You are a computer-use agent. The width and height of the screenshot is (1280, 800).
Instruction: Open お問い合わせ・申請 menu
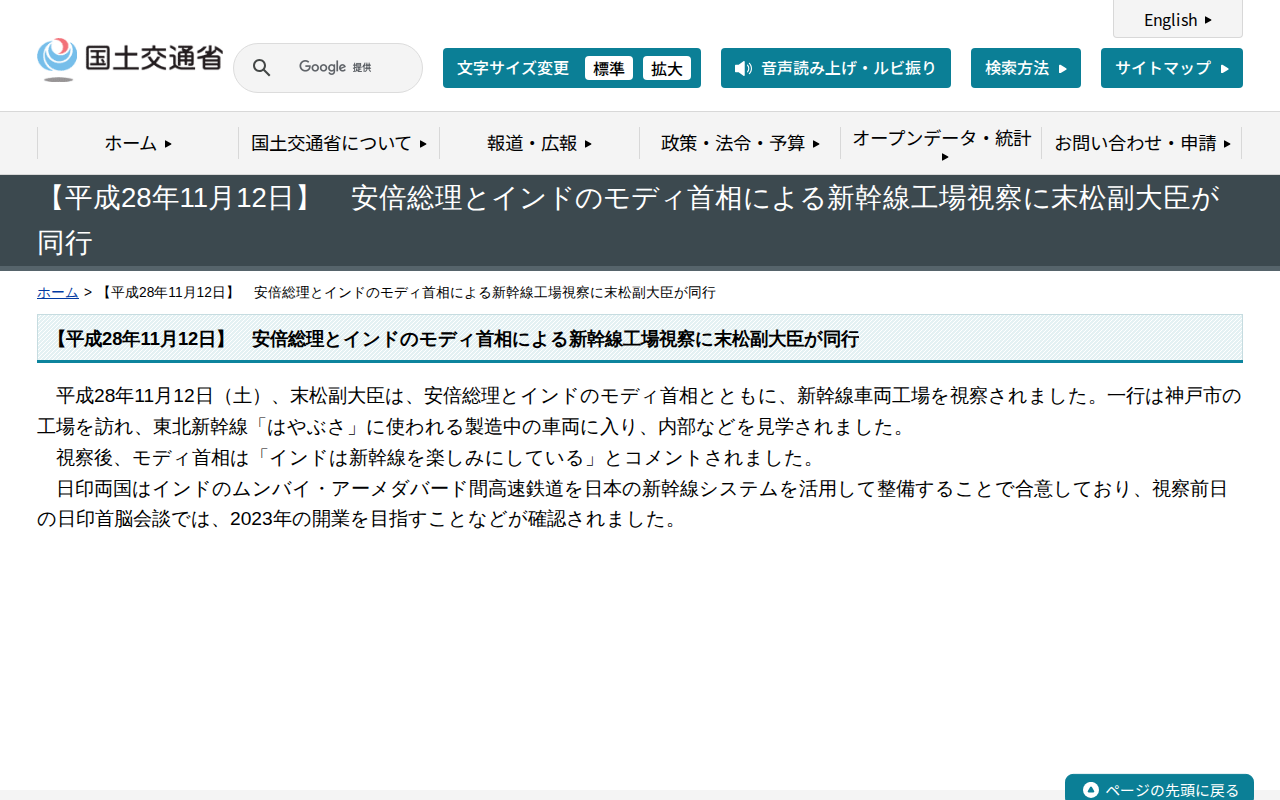pos(1142,143)
